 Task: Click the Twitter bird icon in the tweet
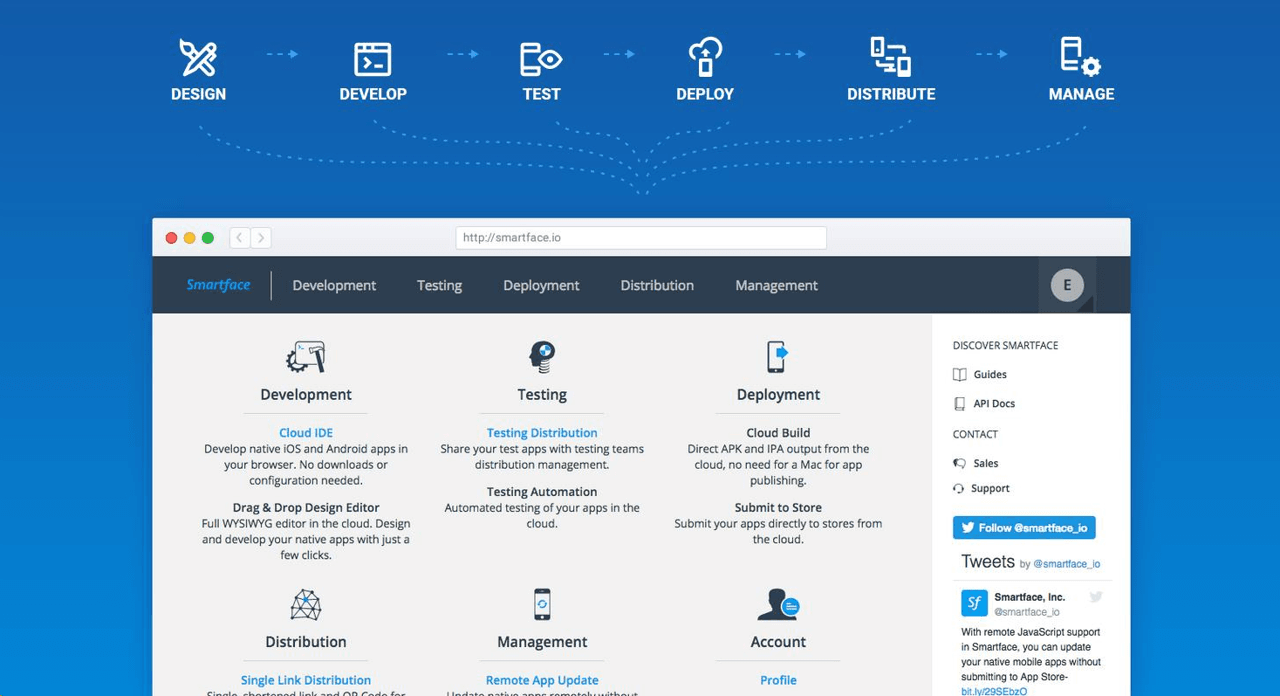1096,597
